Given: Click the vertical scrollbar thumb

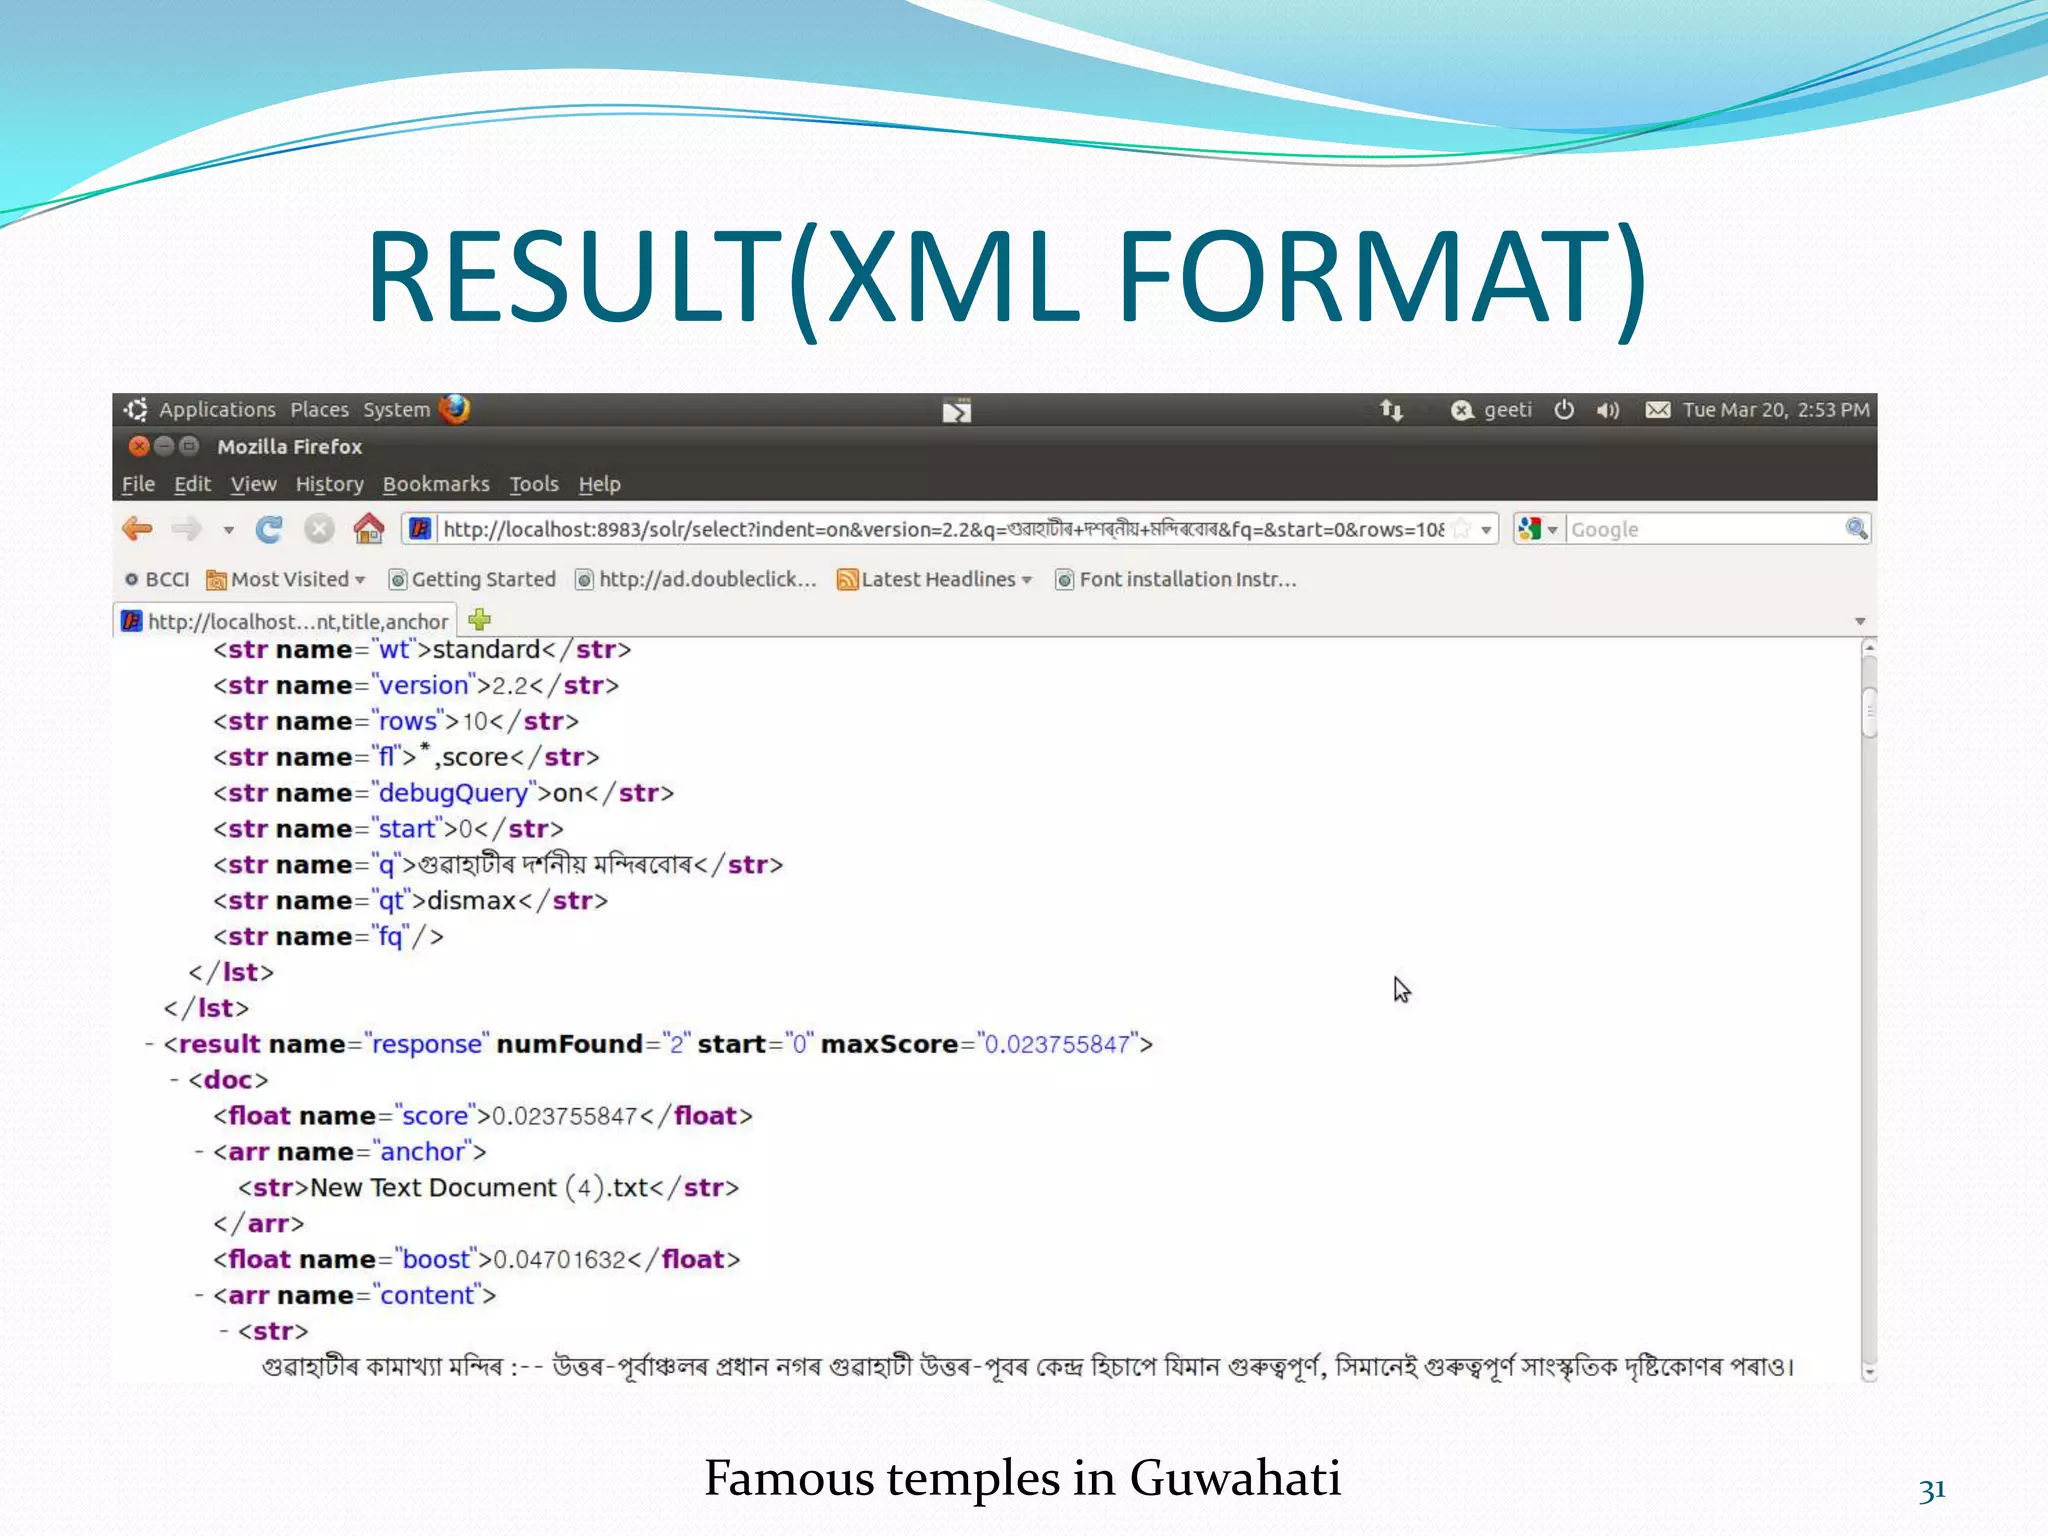Looking at the screenshot, I should point(1869,711).
